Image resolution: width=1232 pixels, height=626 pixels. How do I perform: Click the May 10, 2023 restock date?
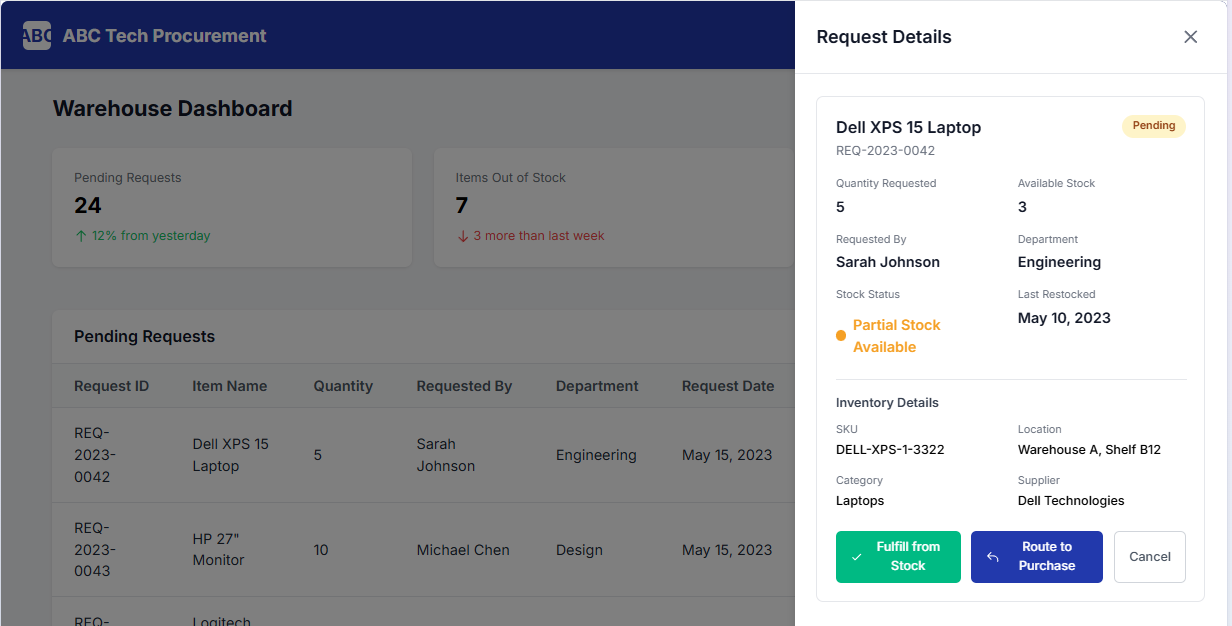[1064, 318]
